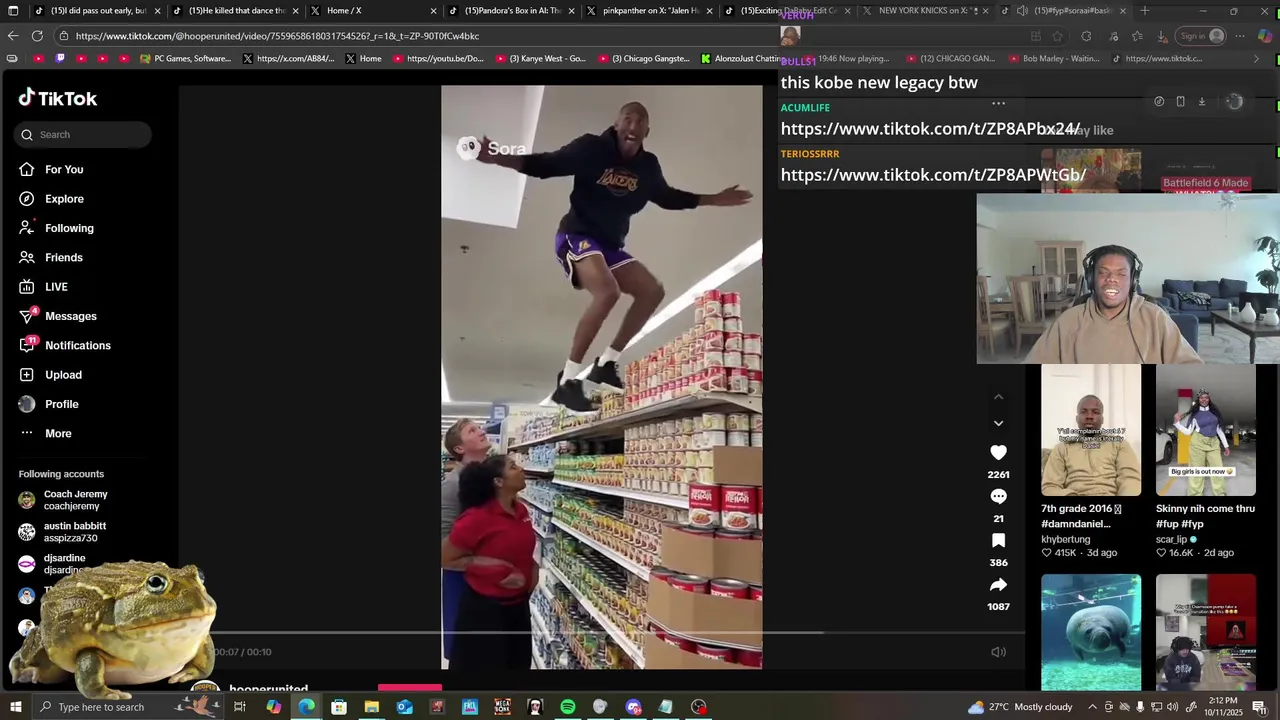Open PC Games, Software bookmark

click(x=186, y=59)
